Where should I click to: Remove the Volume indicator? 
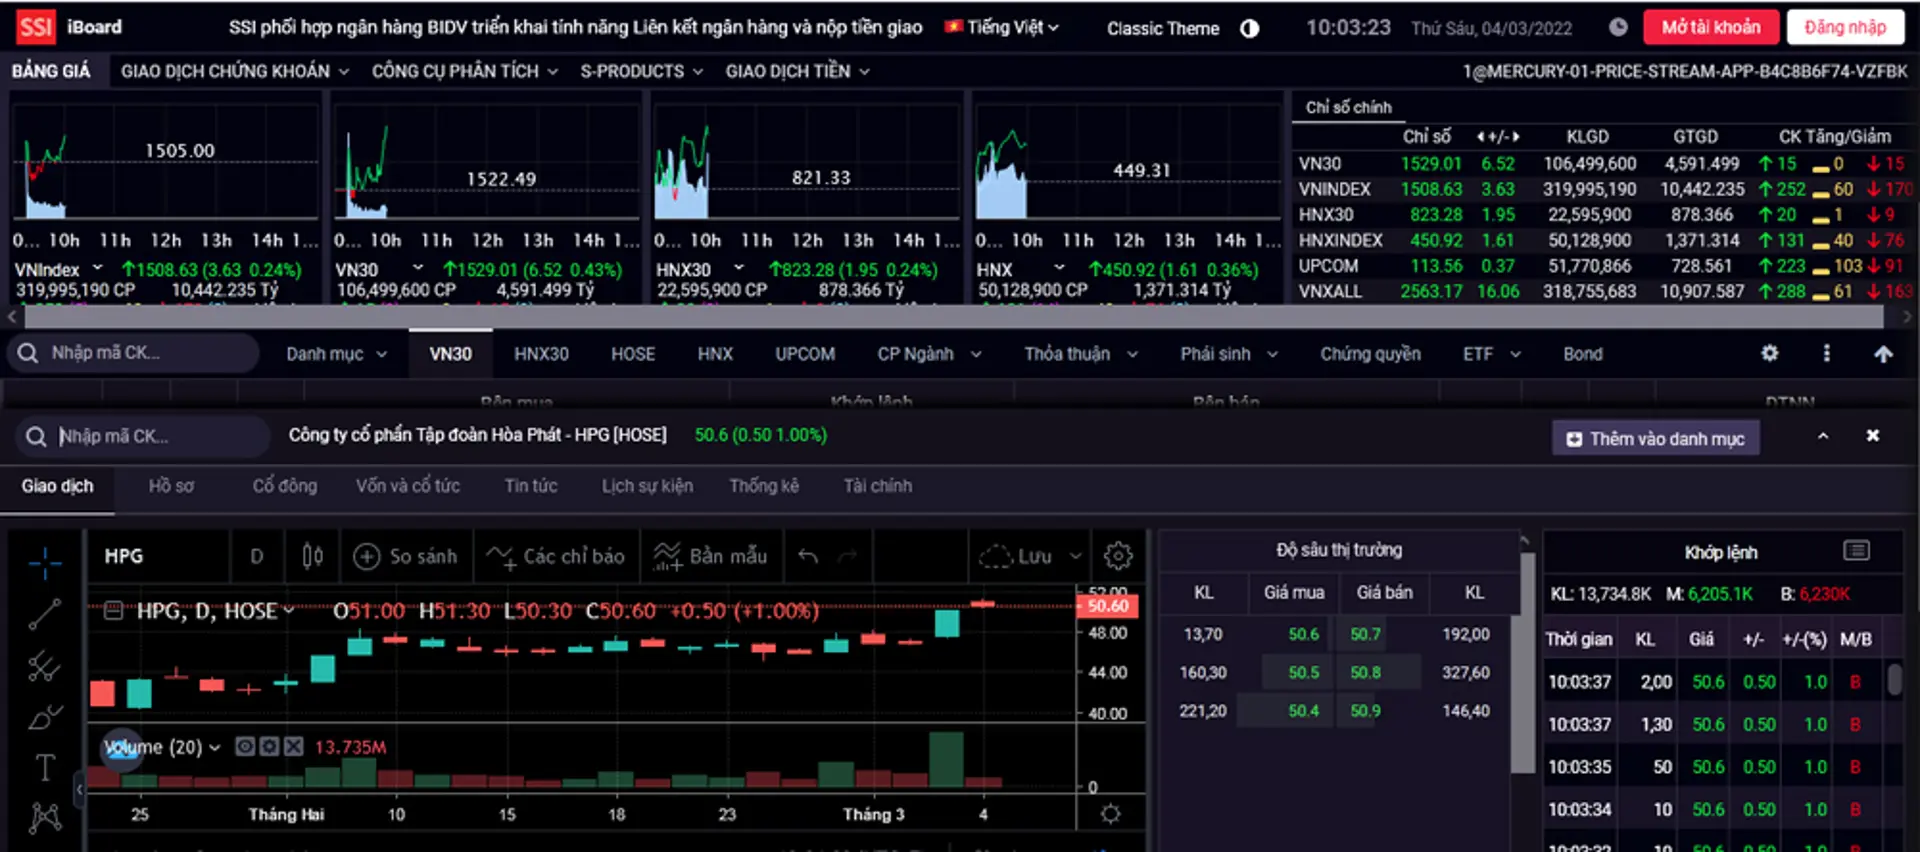tap(293, 746)
